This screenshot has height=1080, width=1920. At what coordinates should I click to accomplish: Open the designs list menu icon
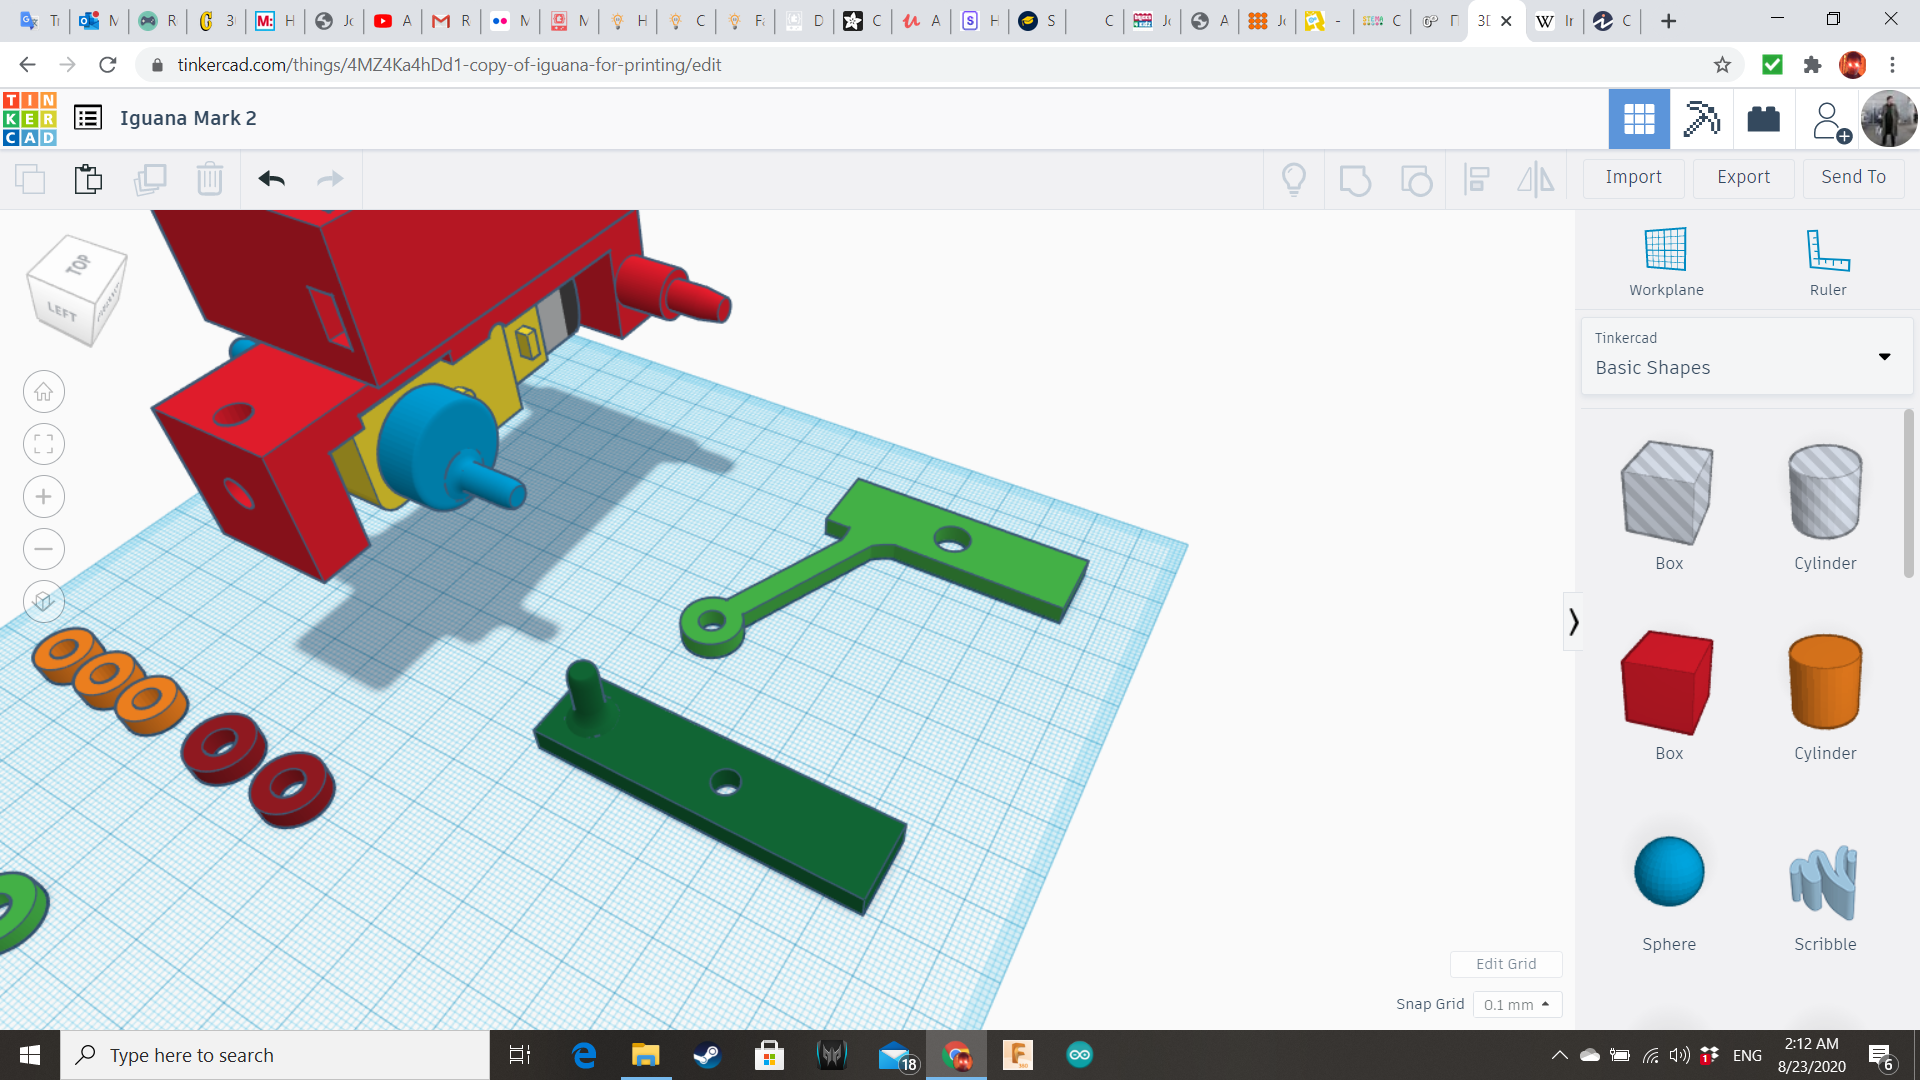pos(88,118)
